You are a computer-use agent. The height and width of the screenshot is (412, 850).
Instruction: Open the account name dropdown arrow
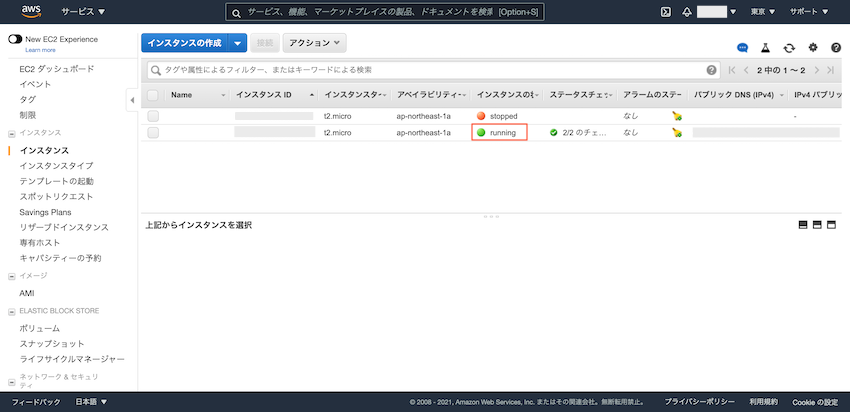point(733,12)
